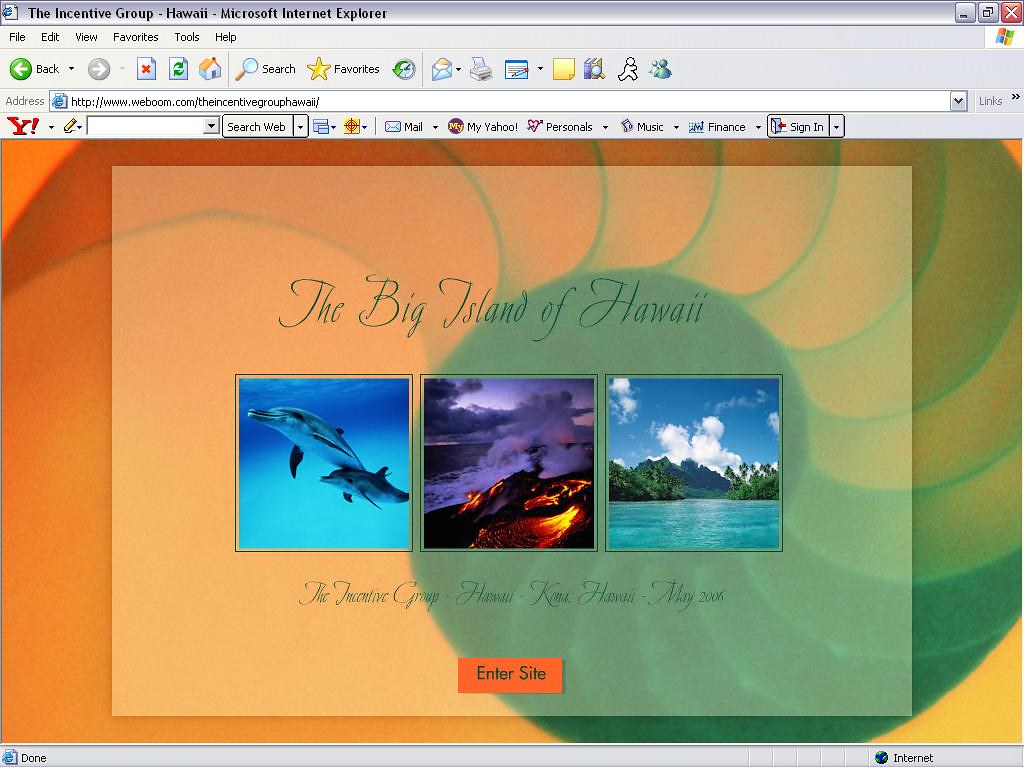Expand the Back button history dropdown
1024x768 pixels.
(x=70, y=69)
